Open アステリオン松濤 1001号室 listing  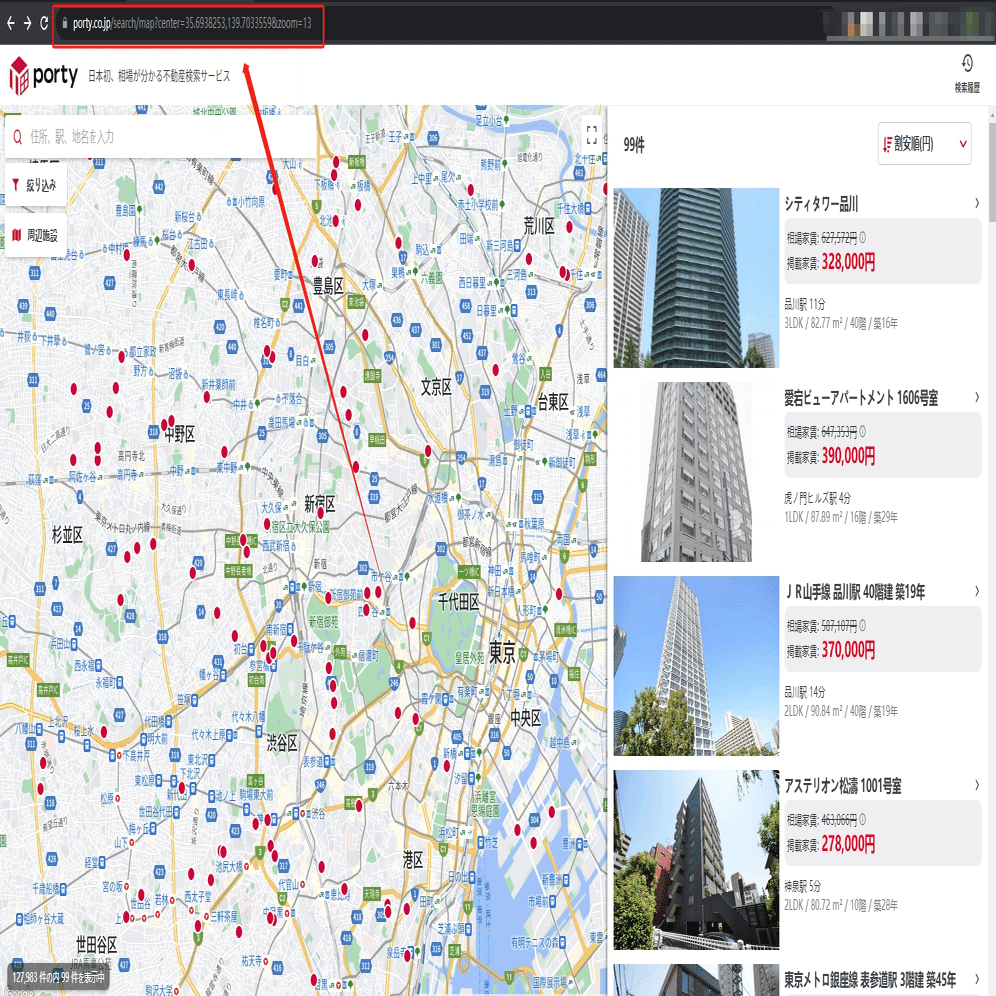tap(842, 786)
